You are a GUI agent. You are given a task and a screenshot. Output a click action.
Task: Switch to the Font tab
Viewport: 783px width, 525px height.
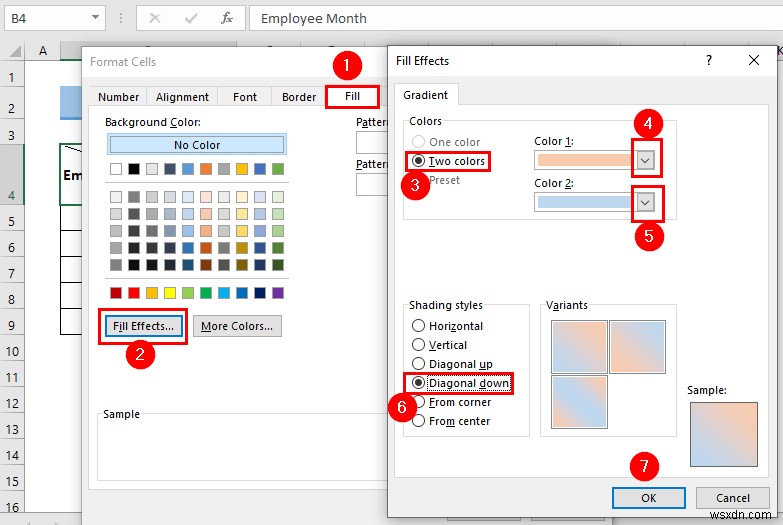pyautogui.click(x=245, y=97)
